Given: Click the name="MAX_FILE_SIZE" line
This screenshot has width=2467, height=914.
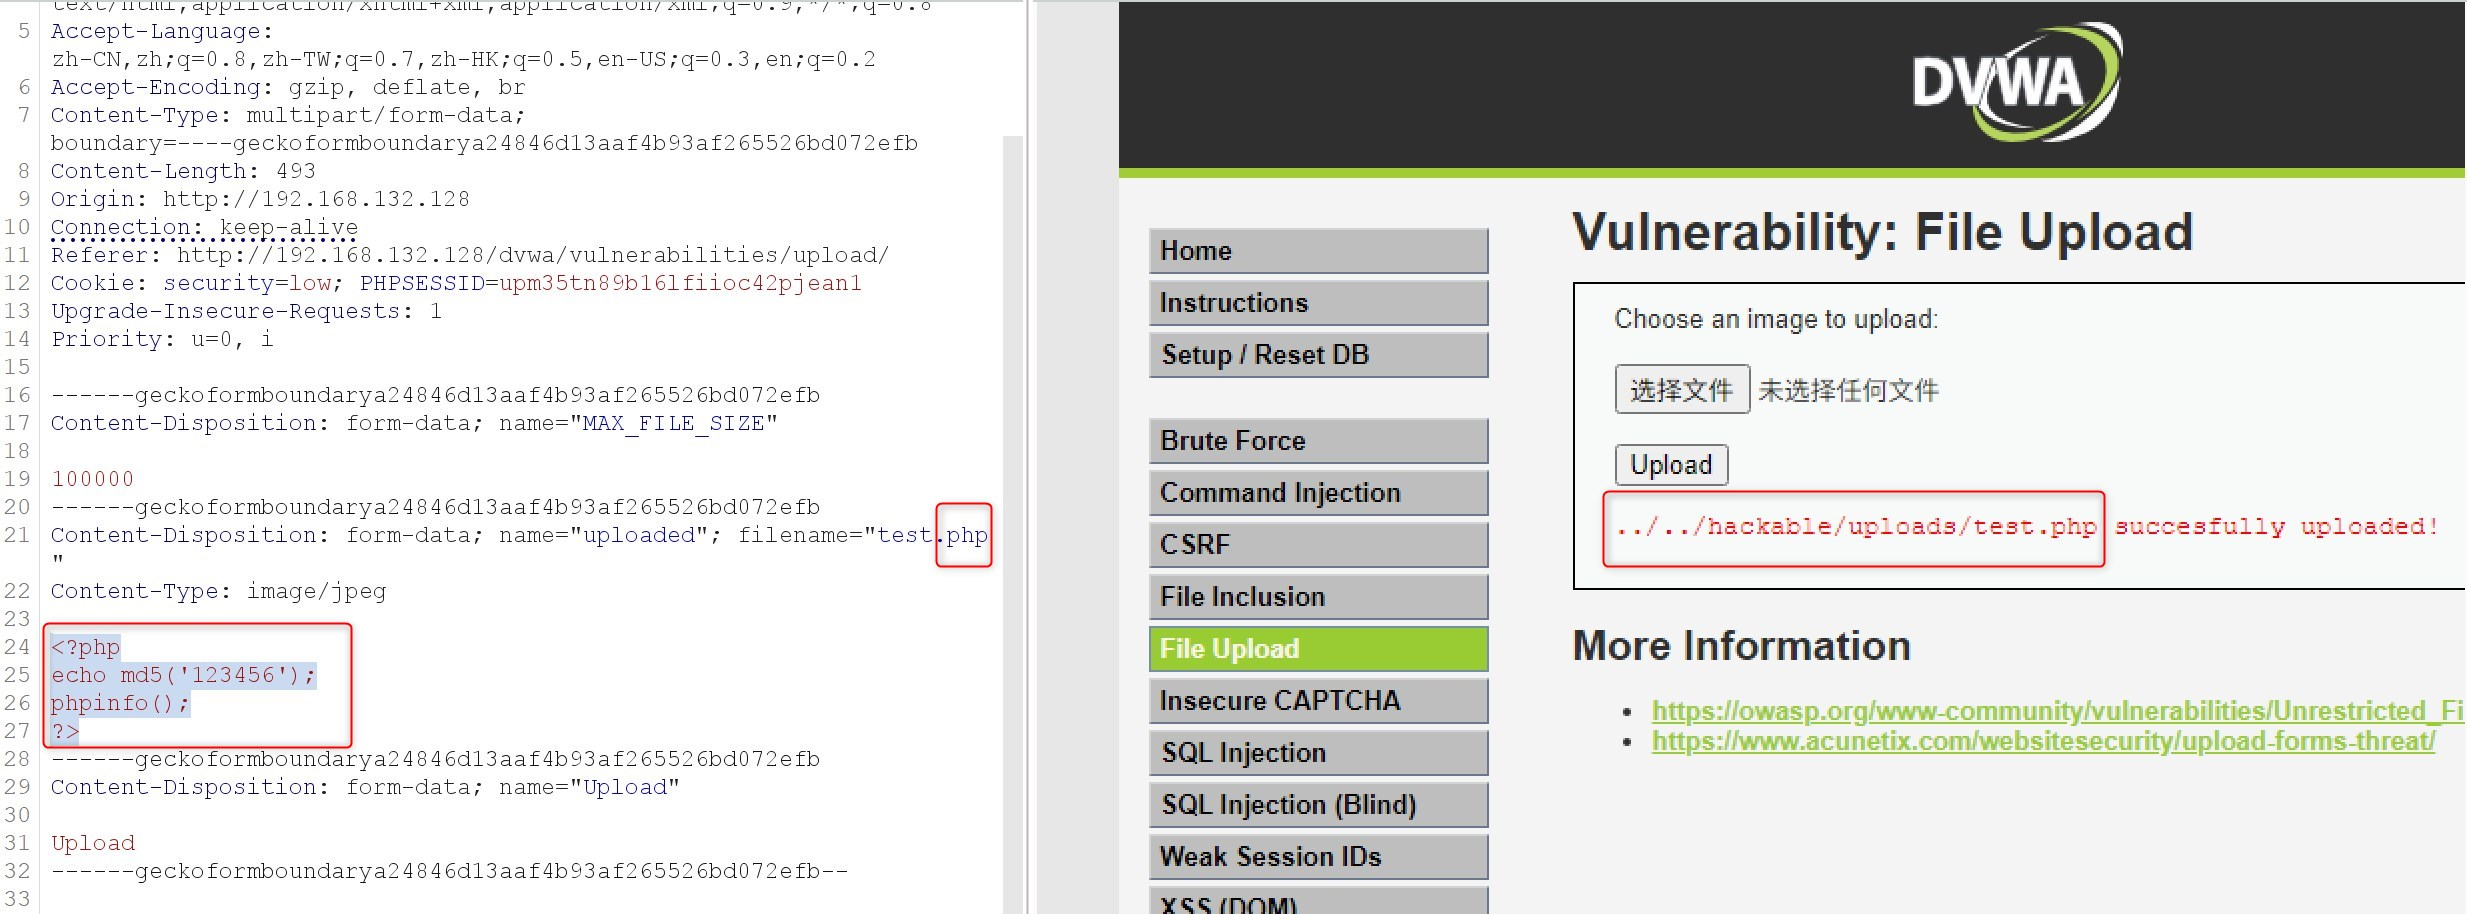Looking at the screenshot, I should click(414, 423).
